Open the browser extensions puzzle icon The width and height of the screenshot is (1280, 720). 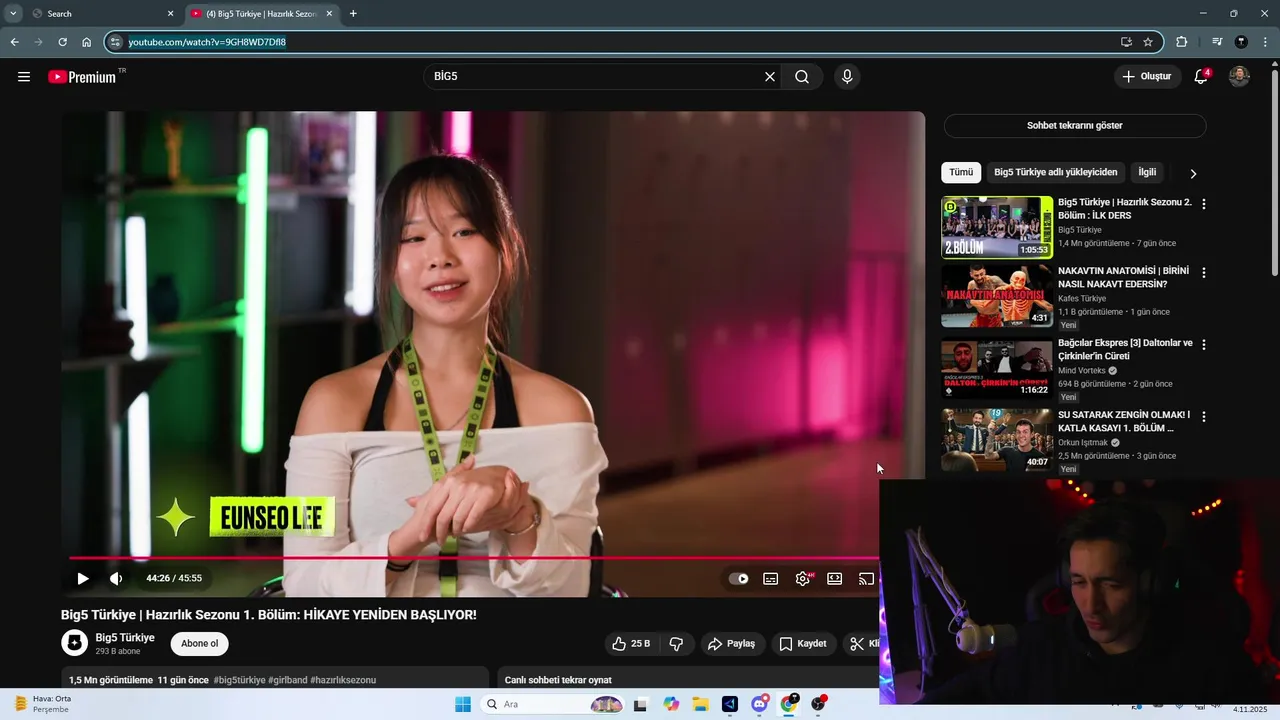1182,42
